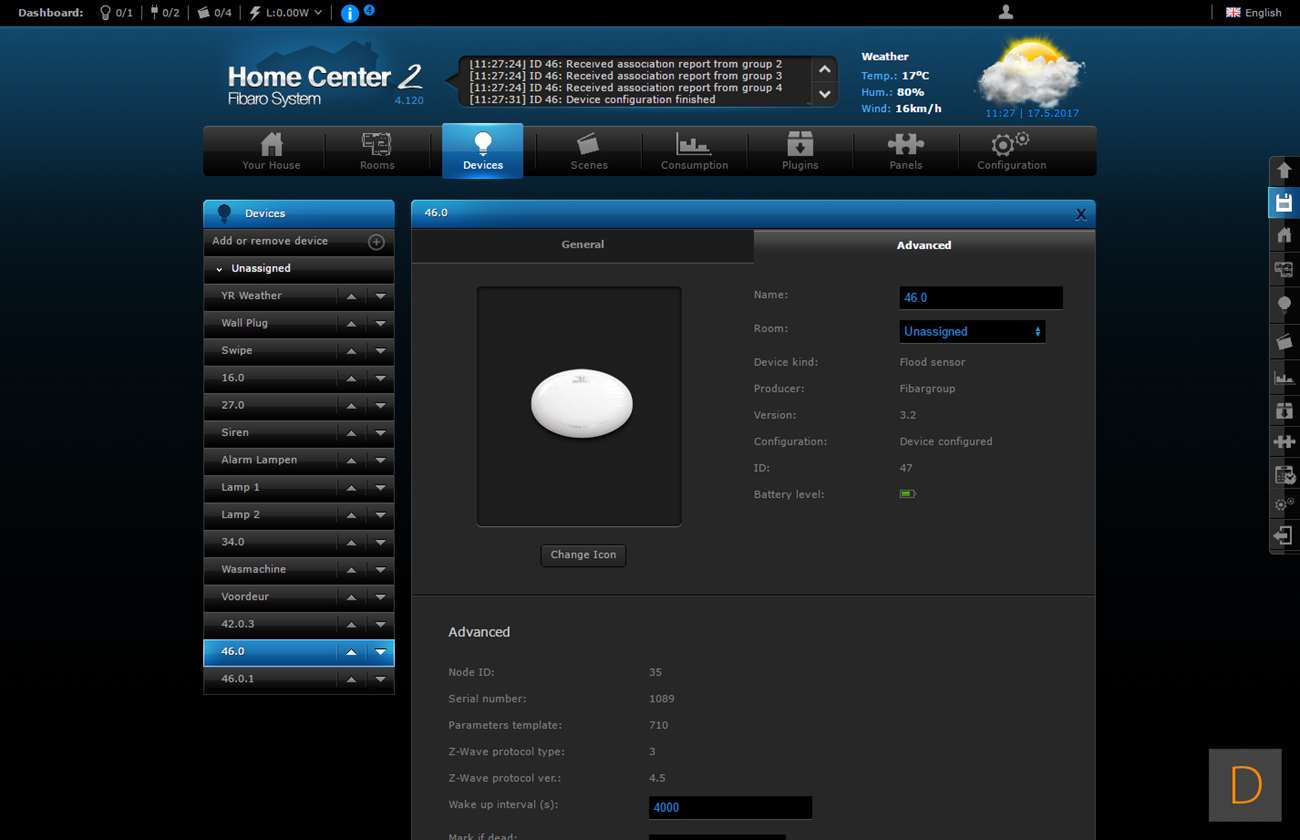Click the flood sensor device image
1300x840 pixels.
point(580,405)
